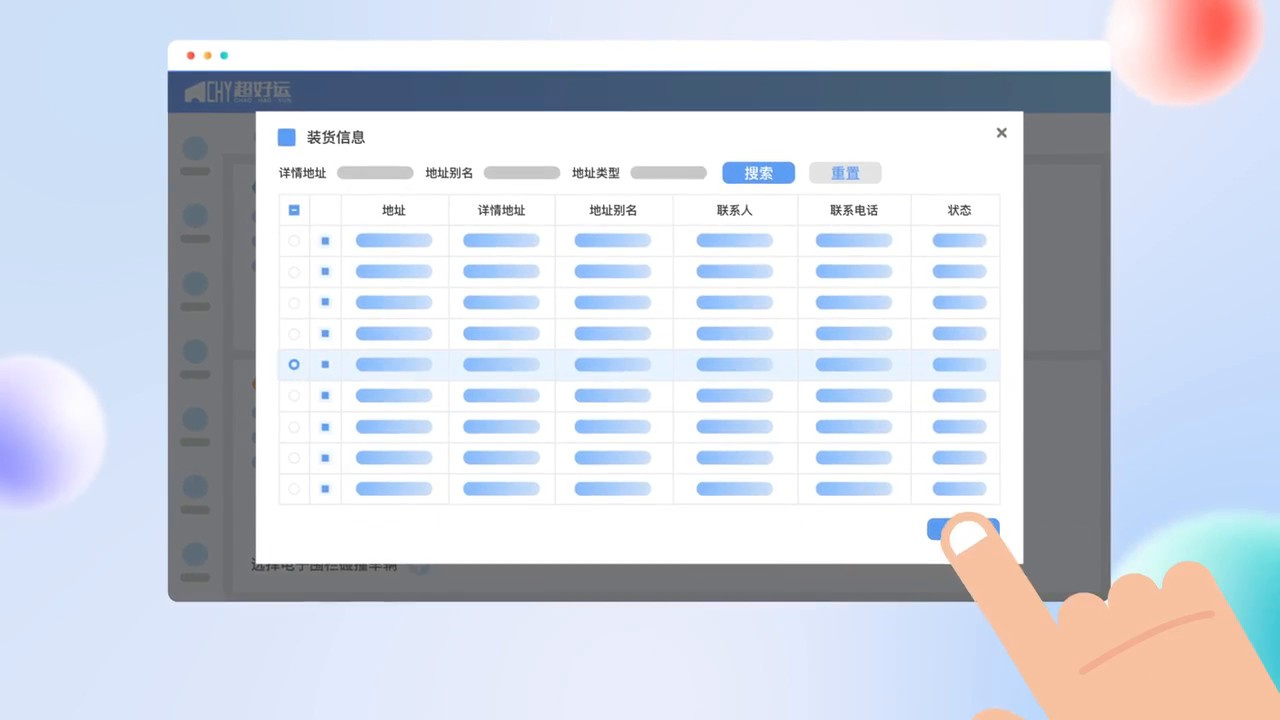Click the 搜索 search button
Image resolution: width=1280 pixels, height=720 pixels.
pyautogui.click(x=758, y=173)
